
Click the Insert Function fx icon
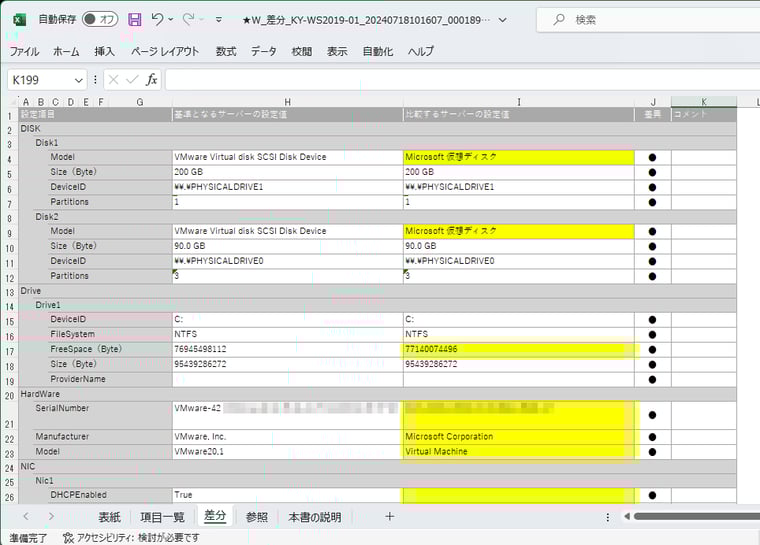tap(152, 80)
